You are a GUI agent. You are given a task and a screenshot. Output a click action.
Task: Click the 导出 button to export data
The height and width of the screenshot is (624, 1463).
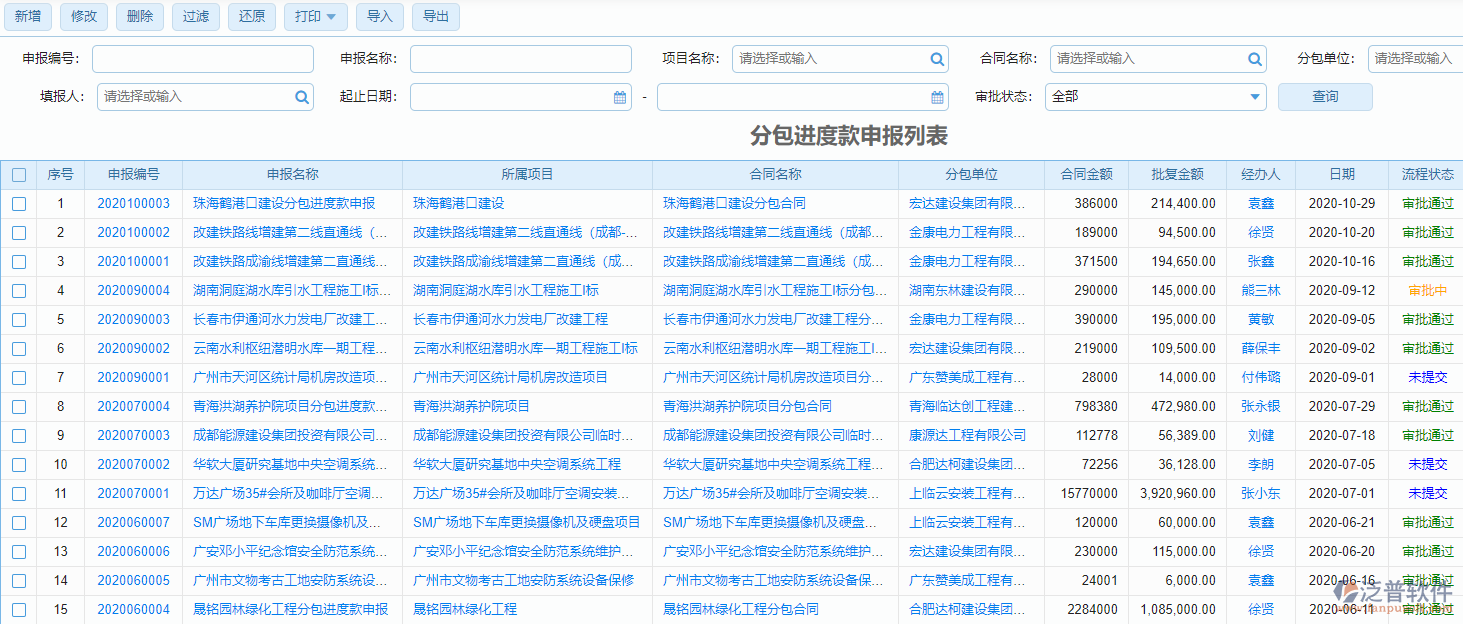[x=435, y=17]
